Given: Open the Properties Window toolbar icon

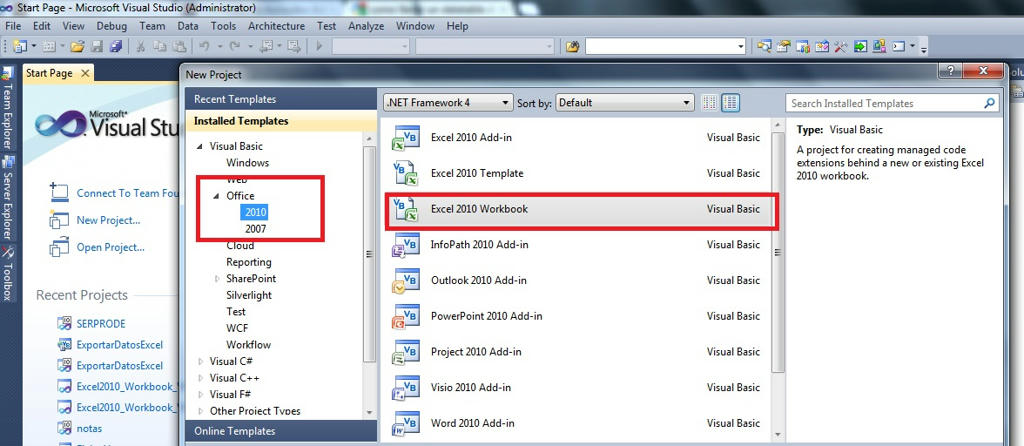Looking at the screenshot, I should click(784, 46).
